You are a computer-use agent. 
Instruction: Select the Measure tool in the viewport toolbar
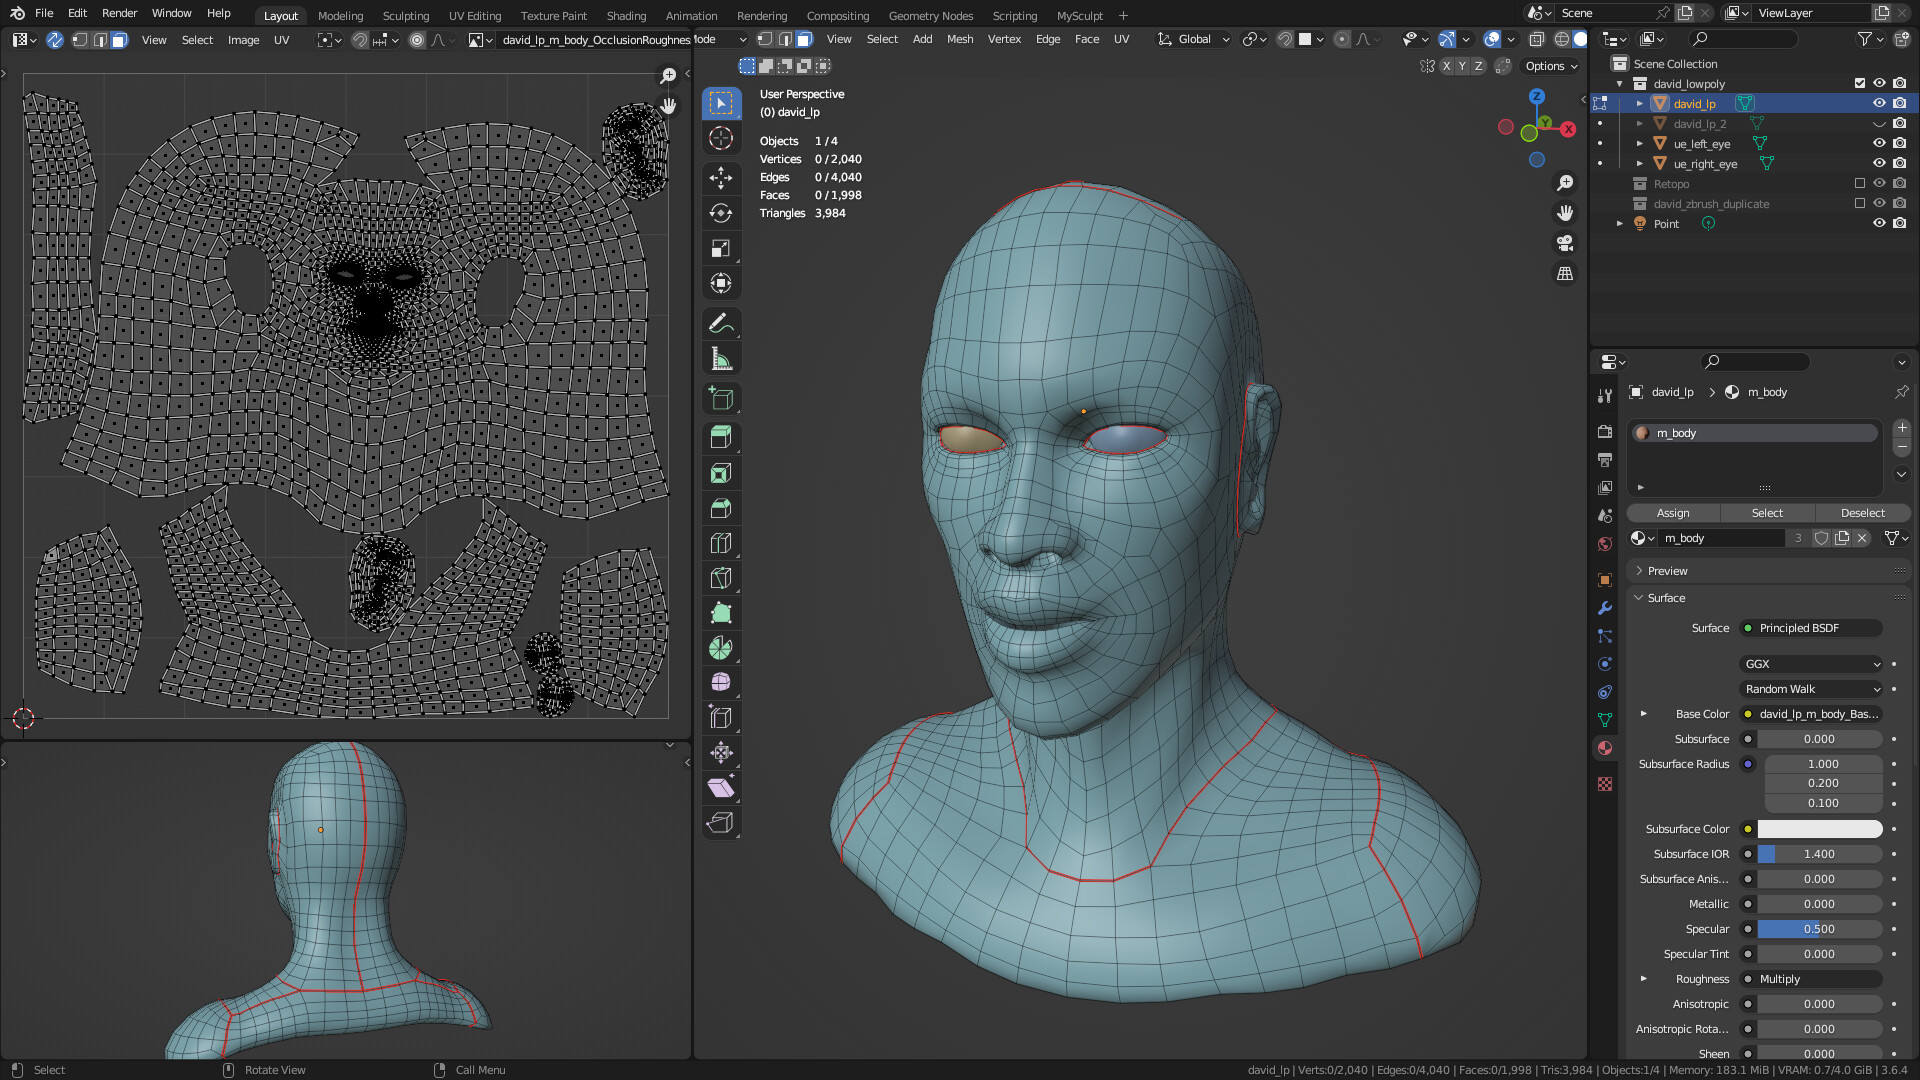pos(721,358)
